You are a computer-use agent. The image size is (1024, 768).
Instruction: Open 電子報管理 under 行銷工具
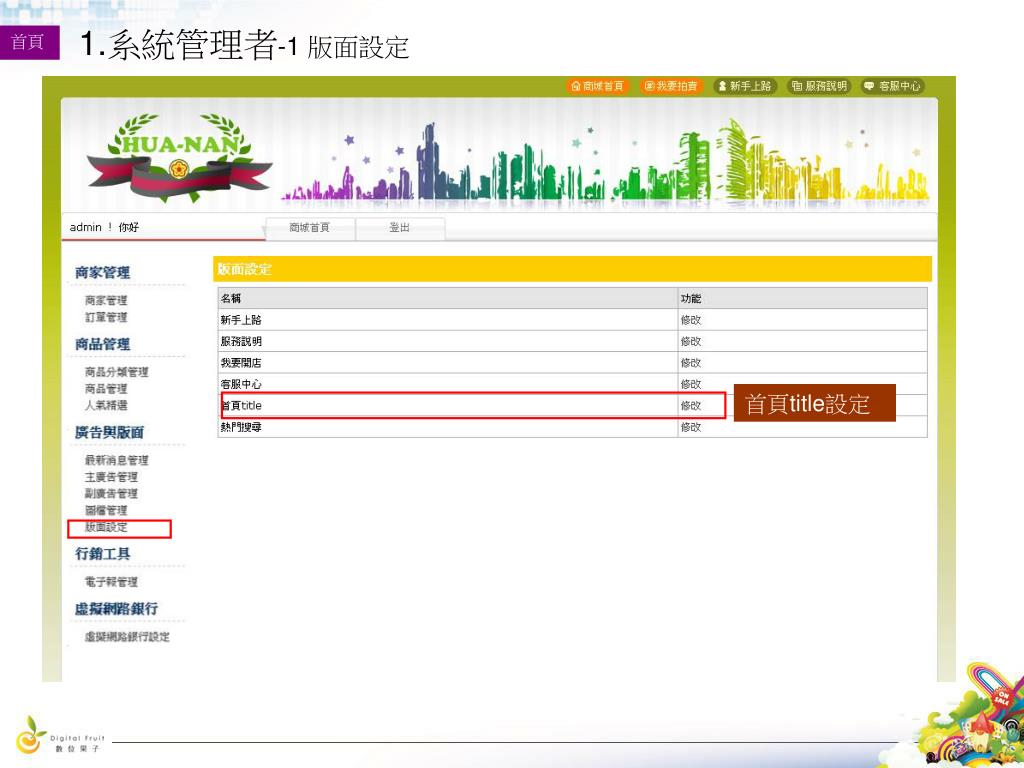click(111, 582)
